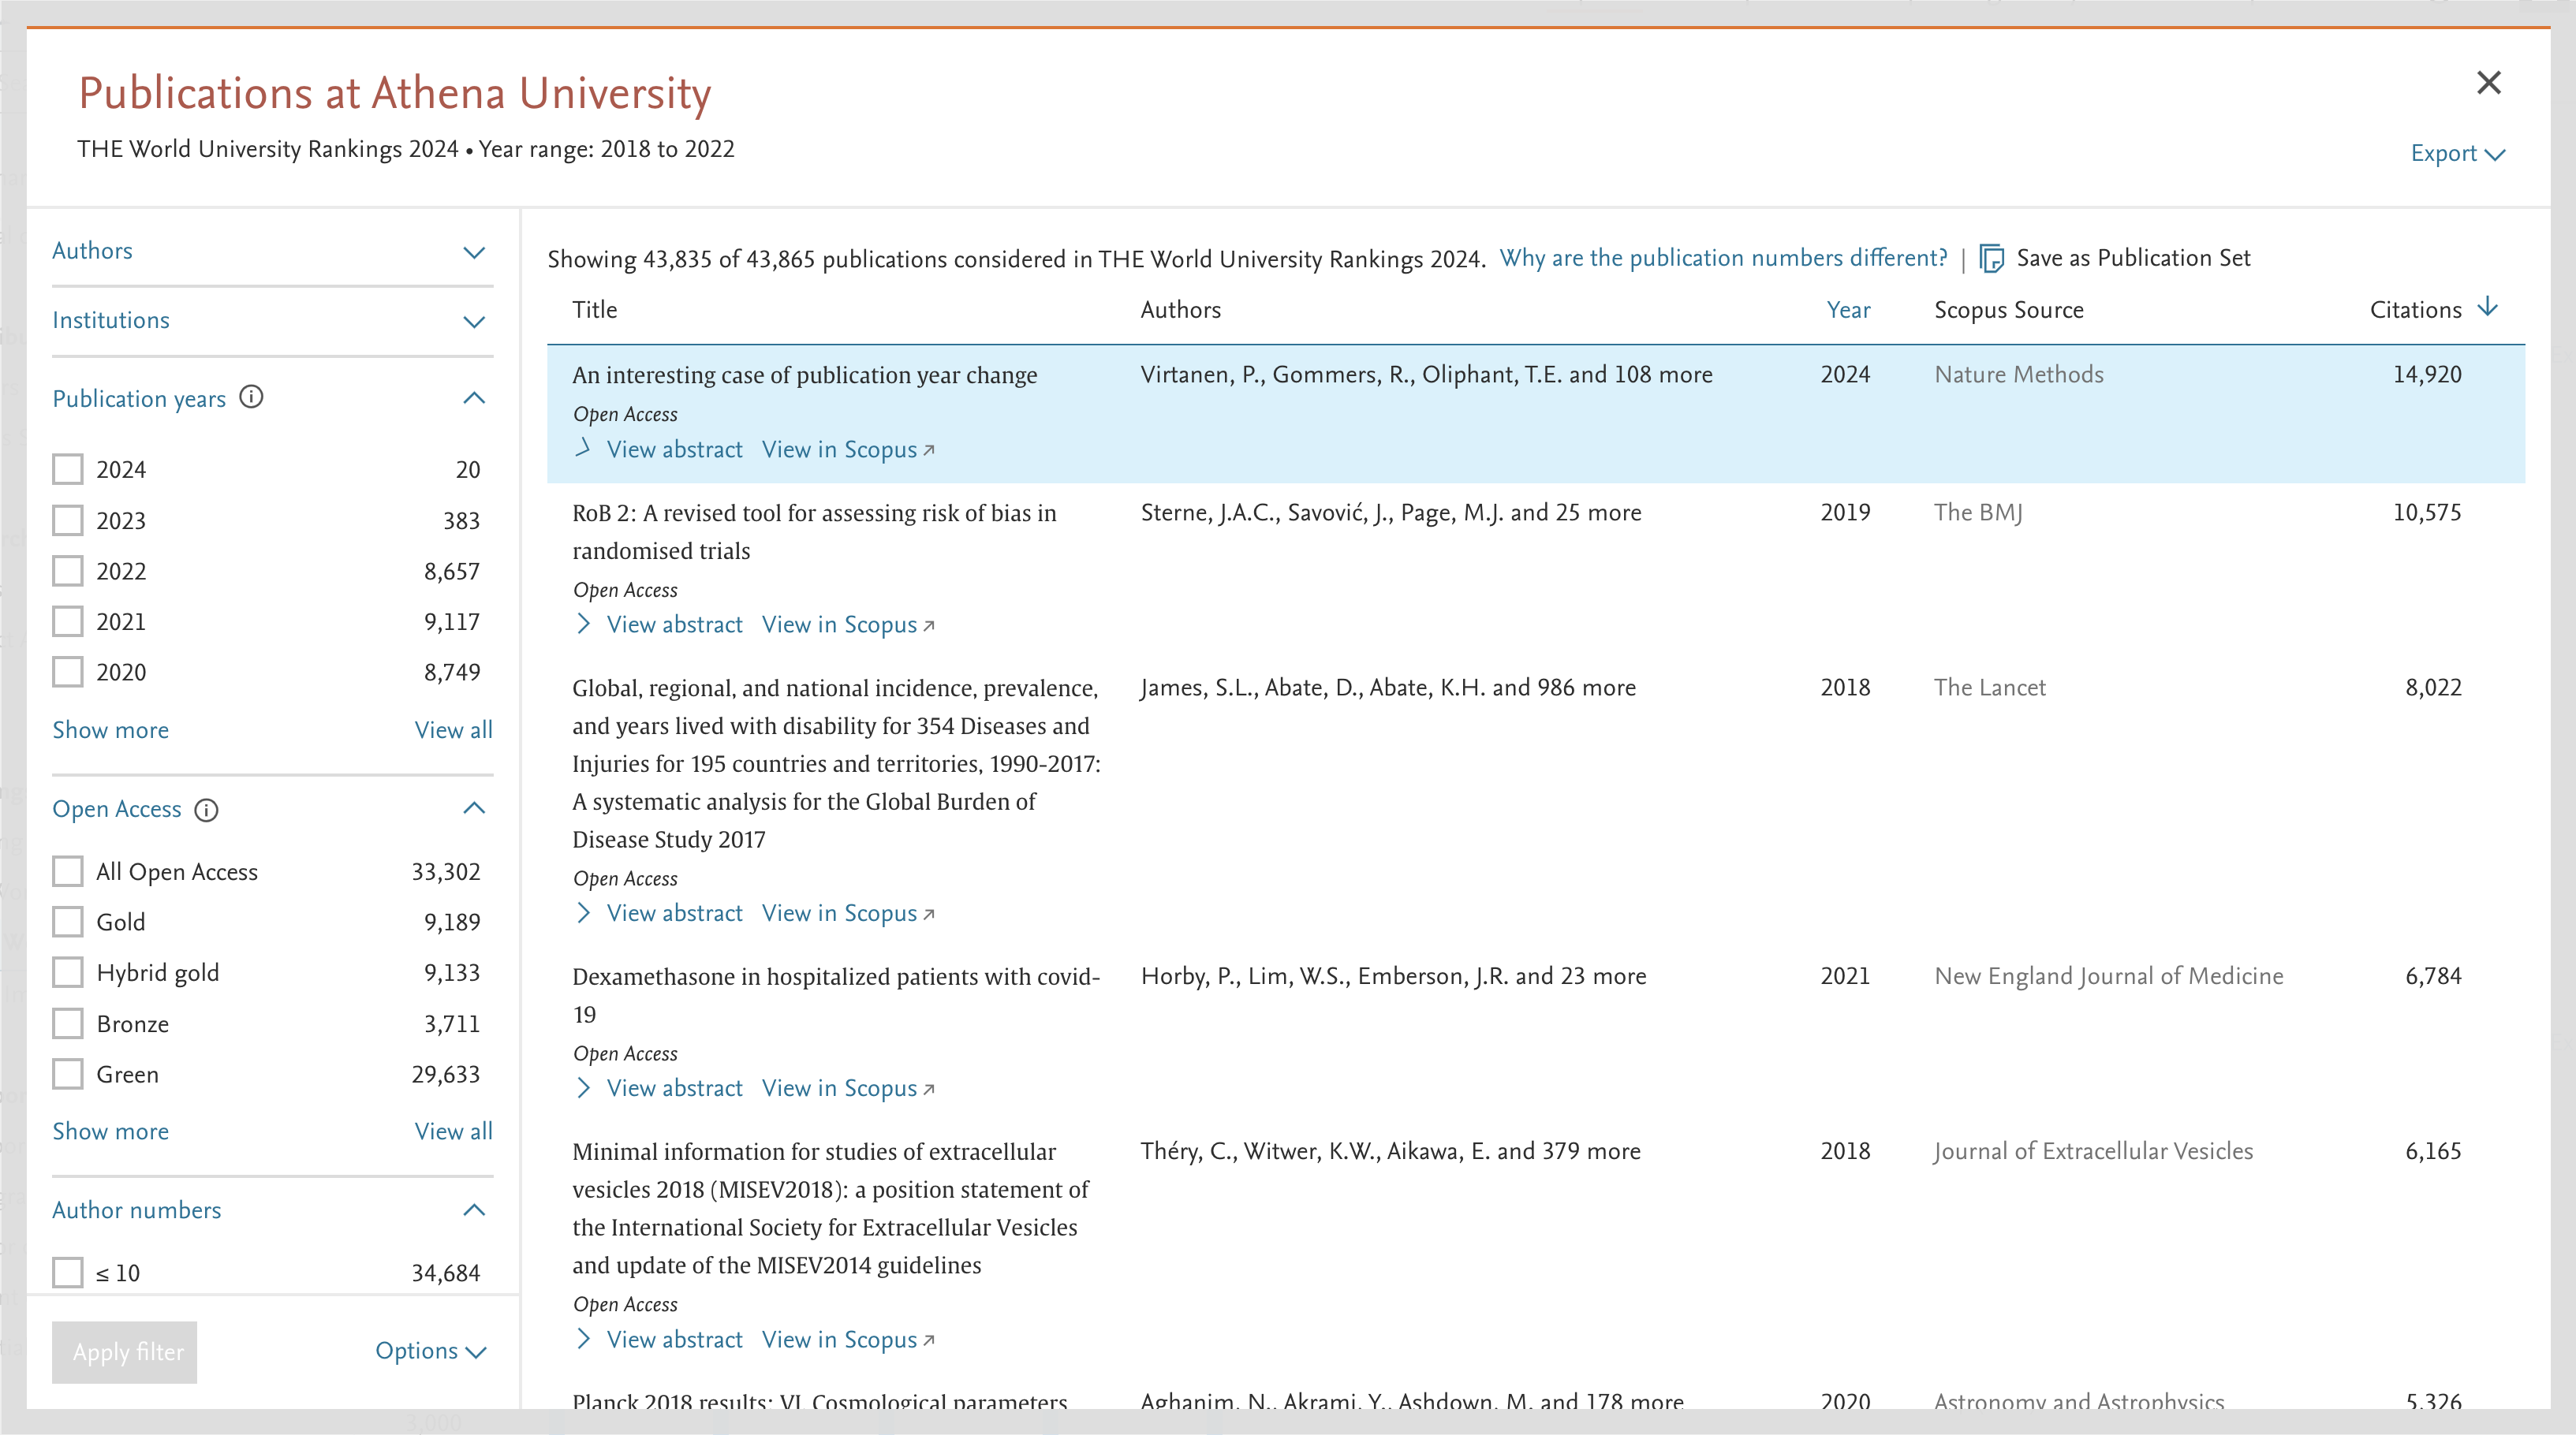The height and width of the screenshot is (1435, 2576).
Task: Expand the abstract chevron for RoB 2 article
Action: click(584, 624)
